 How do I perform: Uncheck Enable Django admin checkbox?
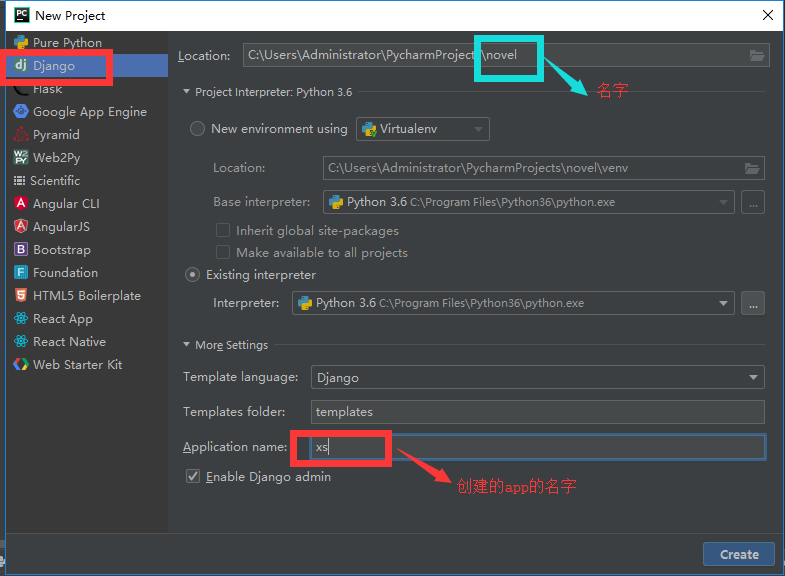(193, 476)
